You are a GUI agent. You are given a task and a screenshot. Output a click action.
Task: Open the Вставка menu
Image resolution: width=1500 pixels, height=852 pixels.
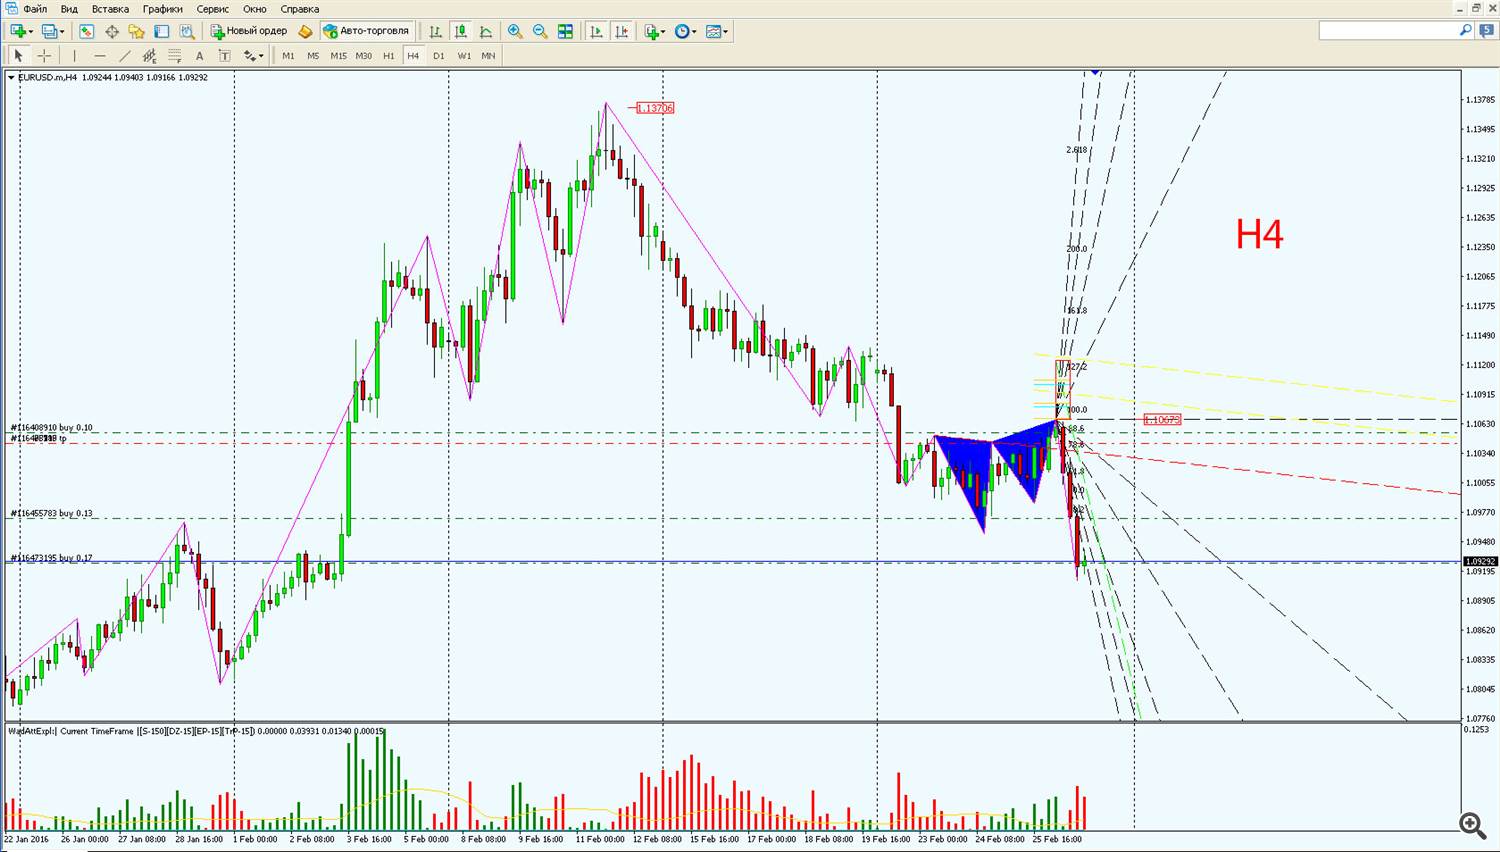(110, 9)
